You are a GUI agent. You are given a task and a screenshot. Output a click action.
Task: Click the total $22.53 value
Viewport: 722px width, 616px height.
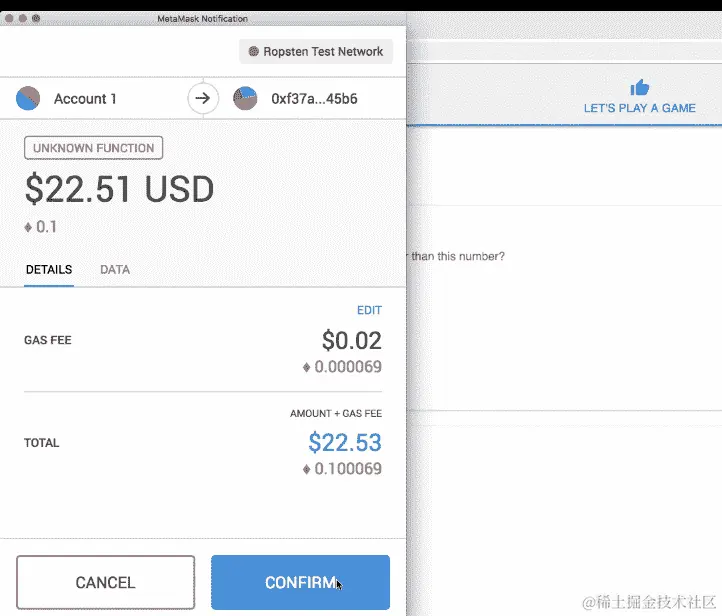point(345,442)
